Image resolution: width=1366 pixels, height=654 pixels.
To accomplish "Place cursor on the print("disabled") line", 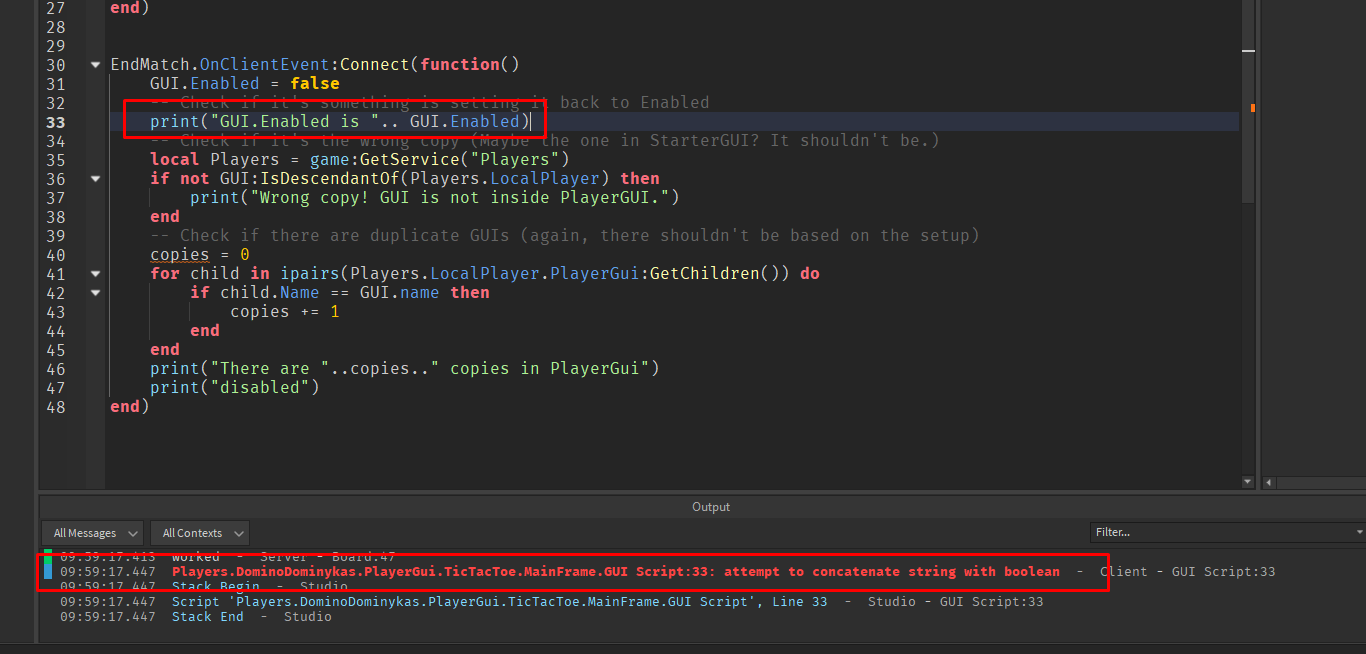I will 235,388.
